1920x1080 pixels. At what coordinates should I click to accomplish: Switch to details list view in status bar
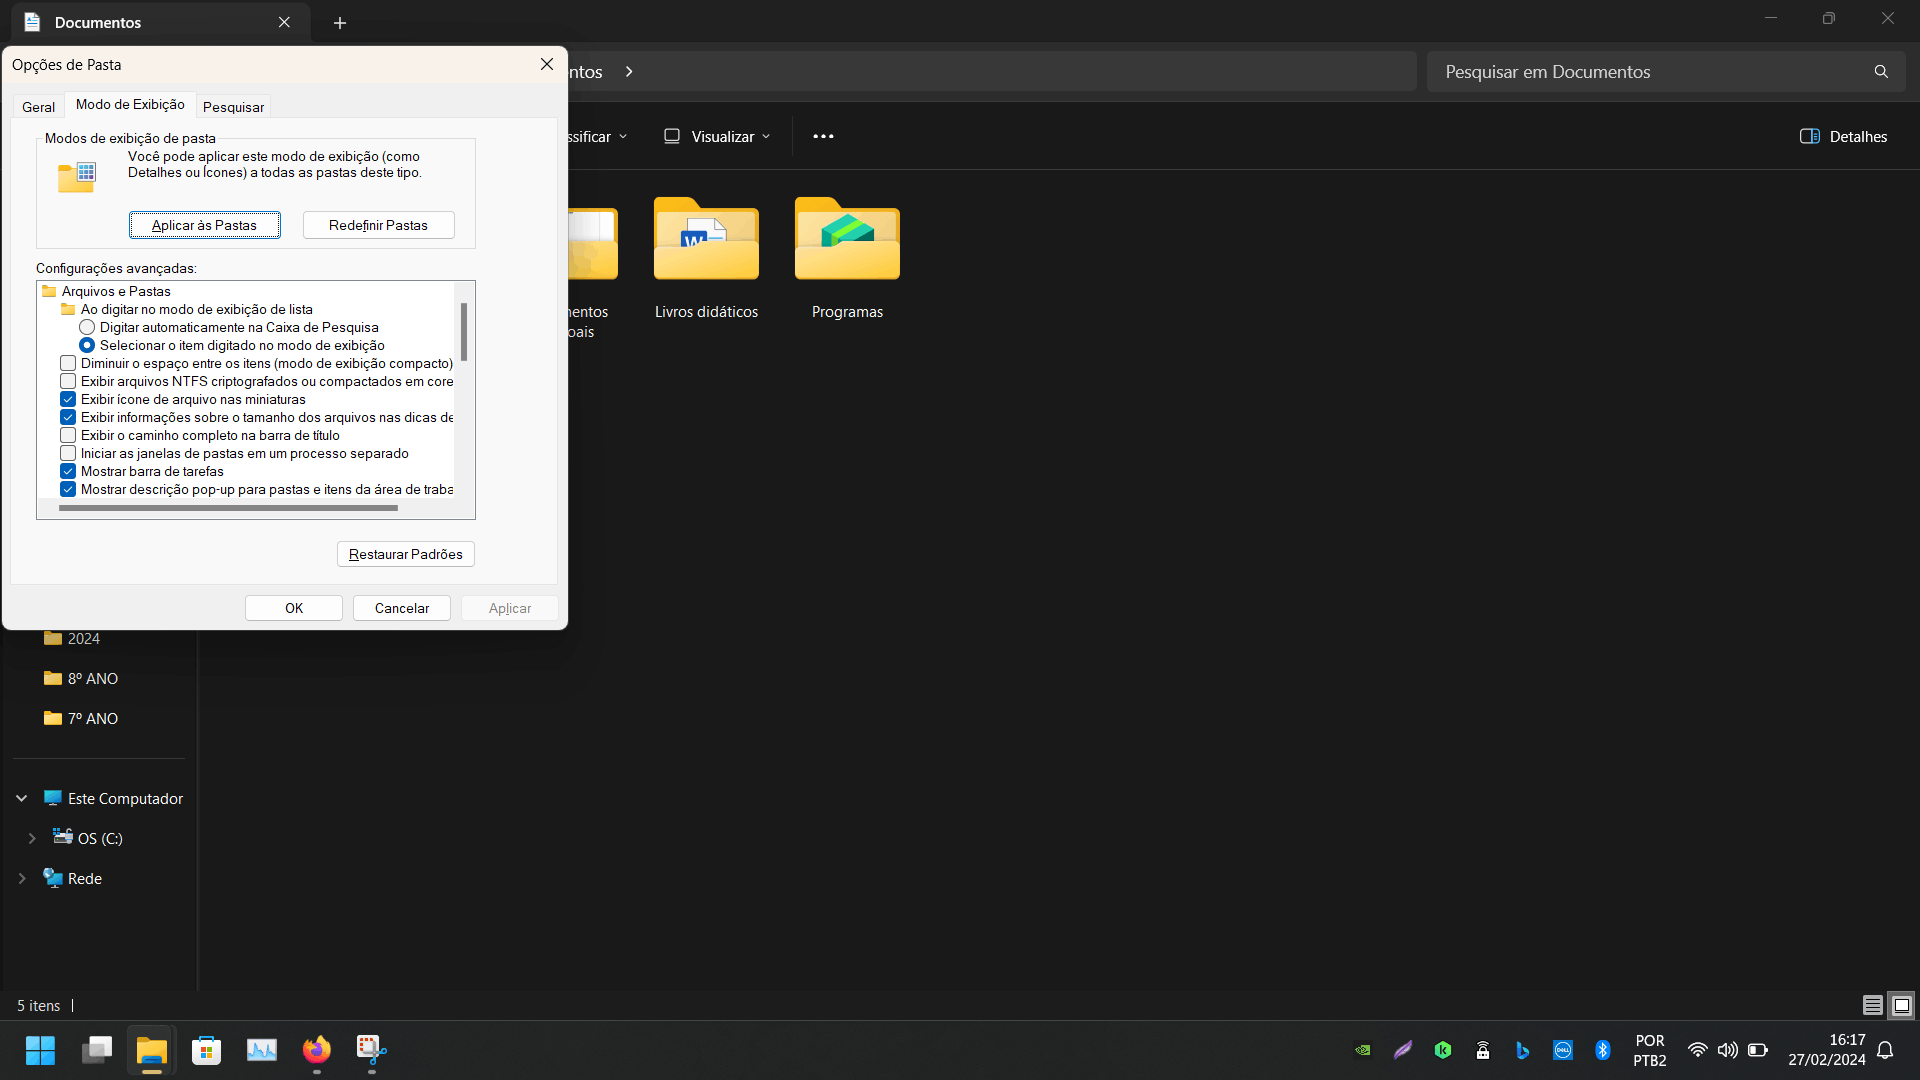[1872, 1005]
